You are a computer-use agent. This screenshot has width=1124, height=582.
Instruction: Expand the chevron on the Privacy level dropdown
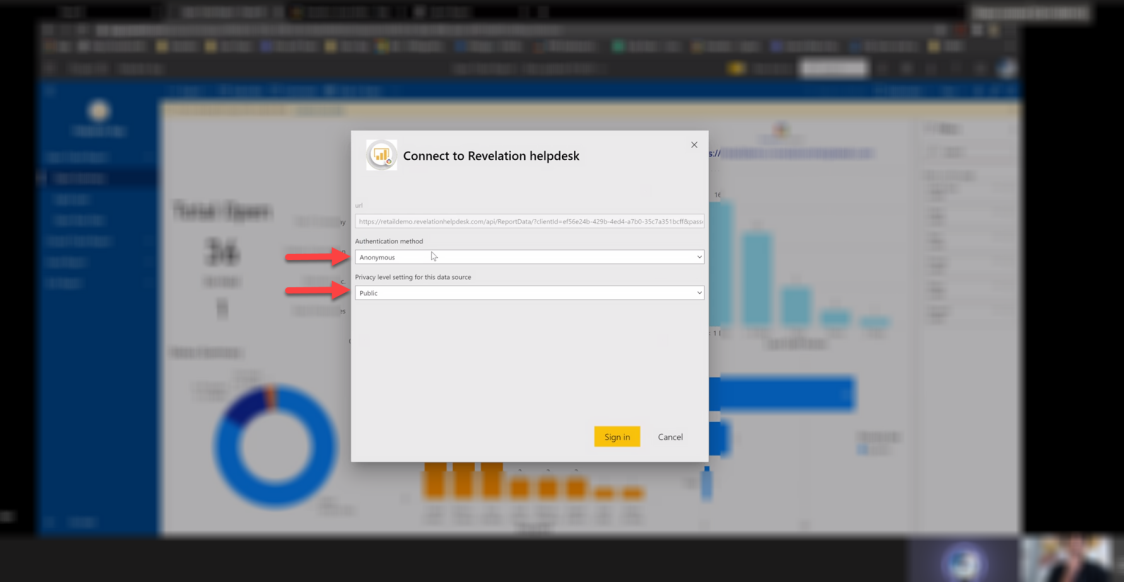point(699,292)
